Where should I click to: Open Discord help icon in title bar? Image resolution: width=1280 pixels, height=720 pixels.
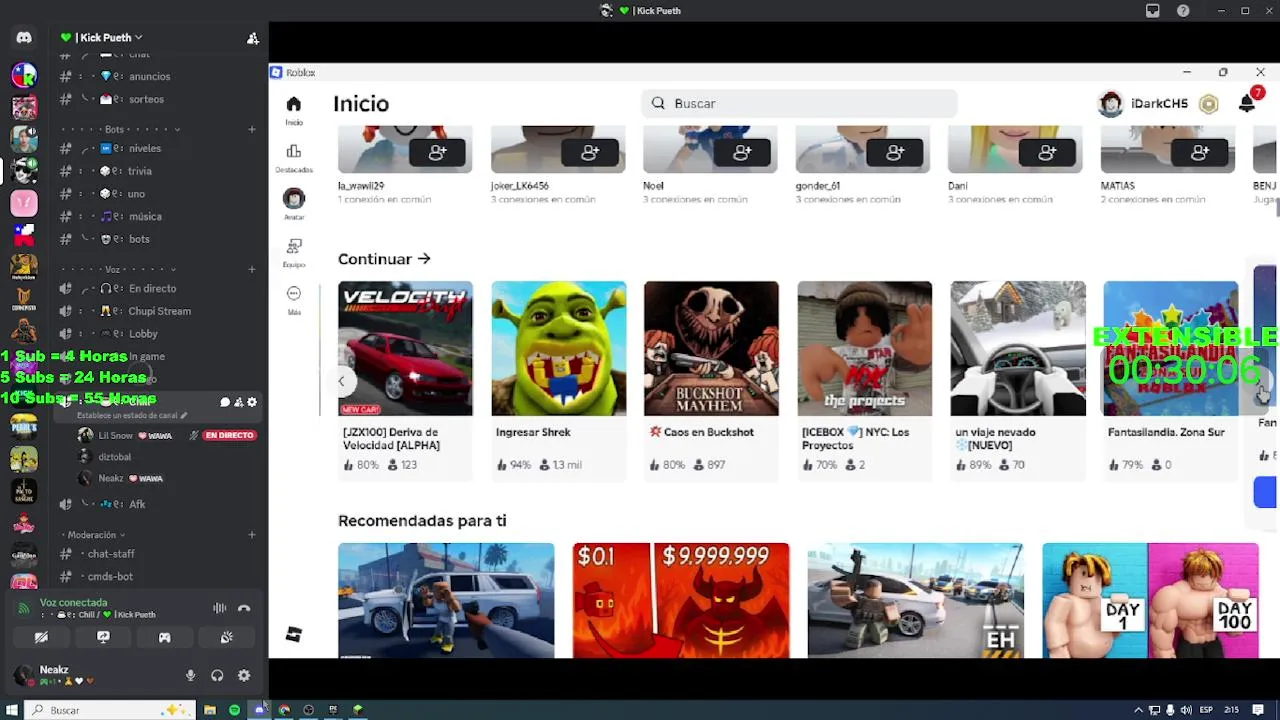pyautogui.click(x=1184, y=11)
